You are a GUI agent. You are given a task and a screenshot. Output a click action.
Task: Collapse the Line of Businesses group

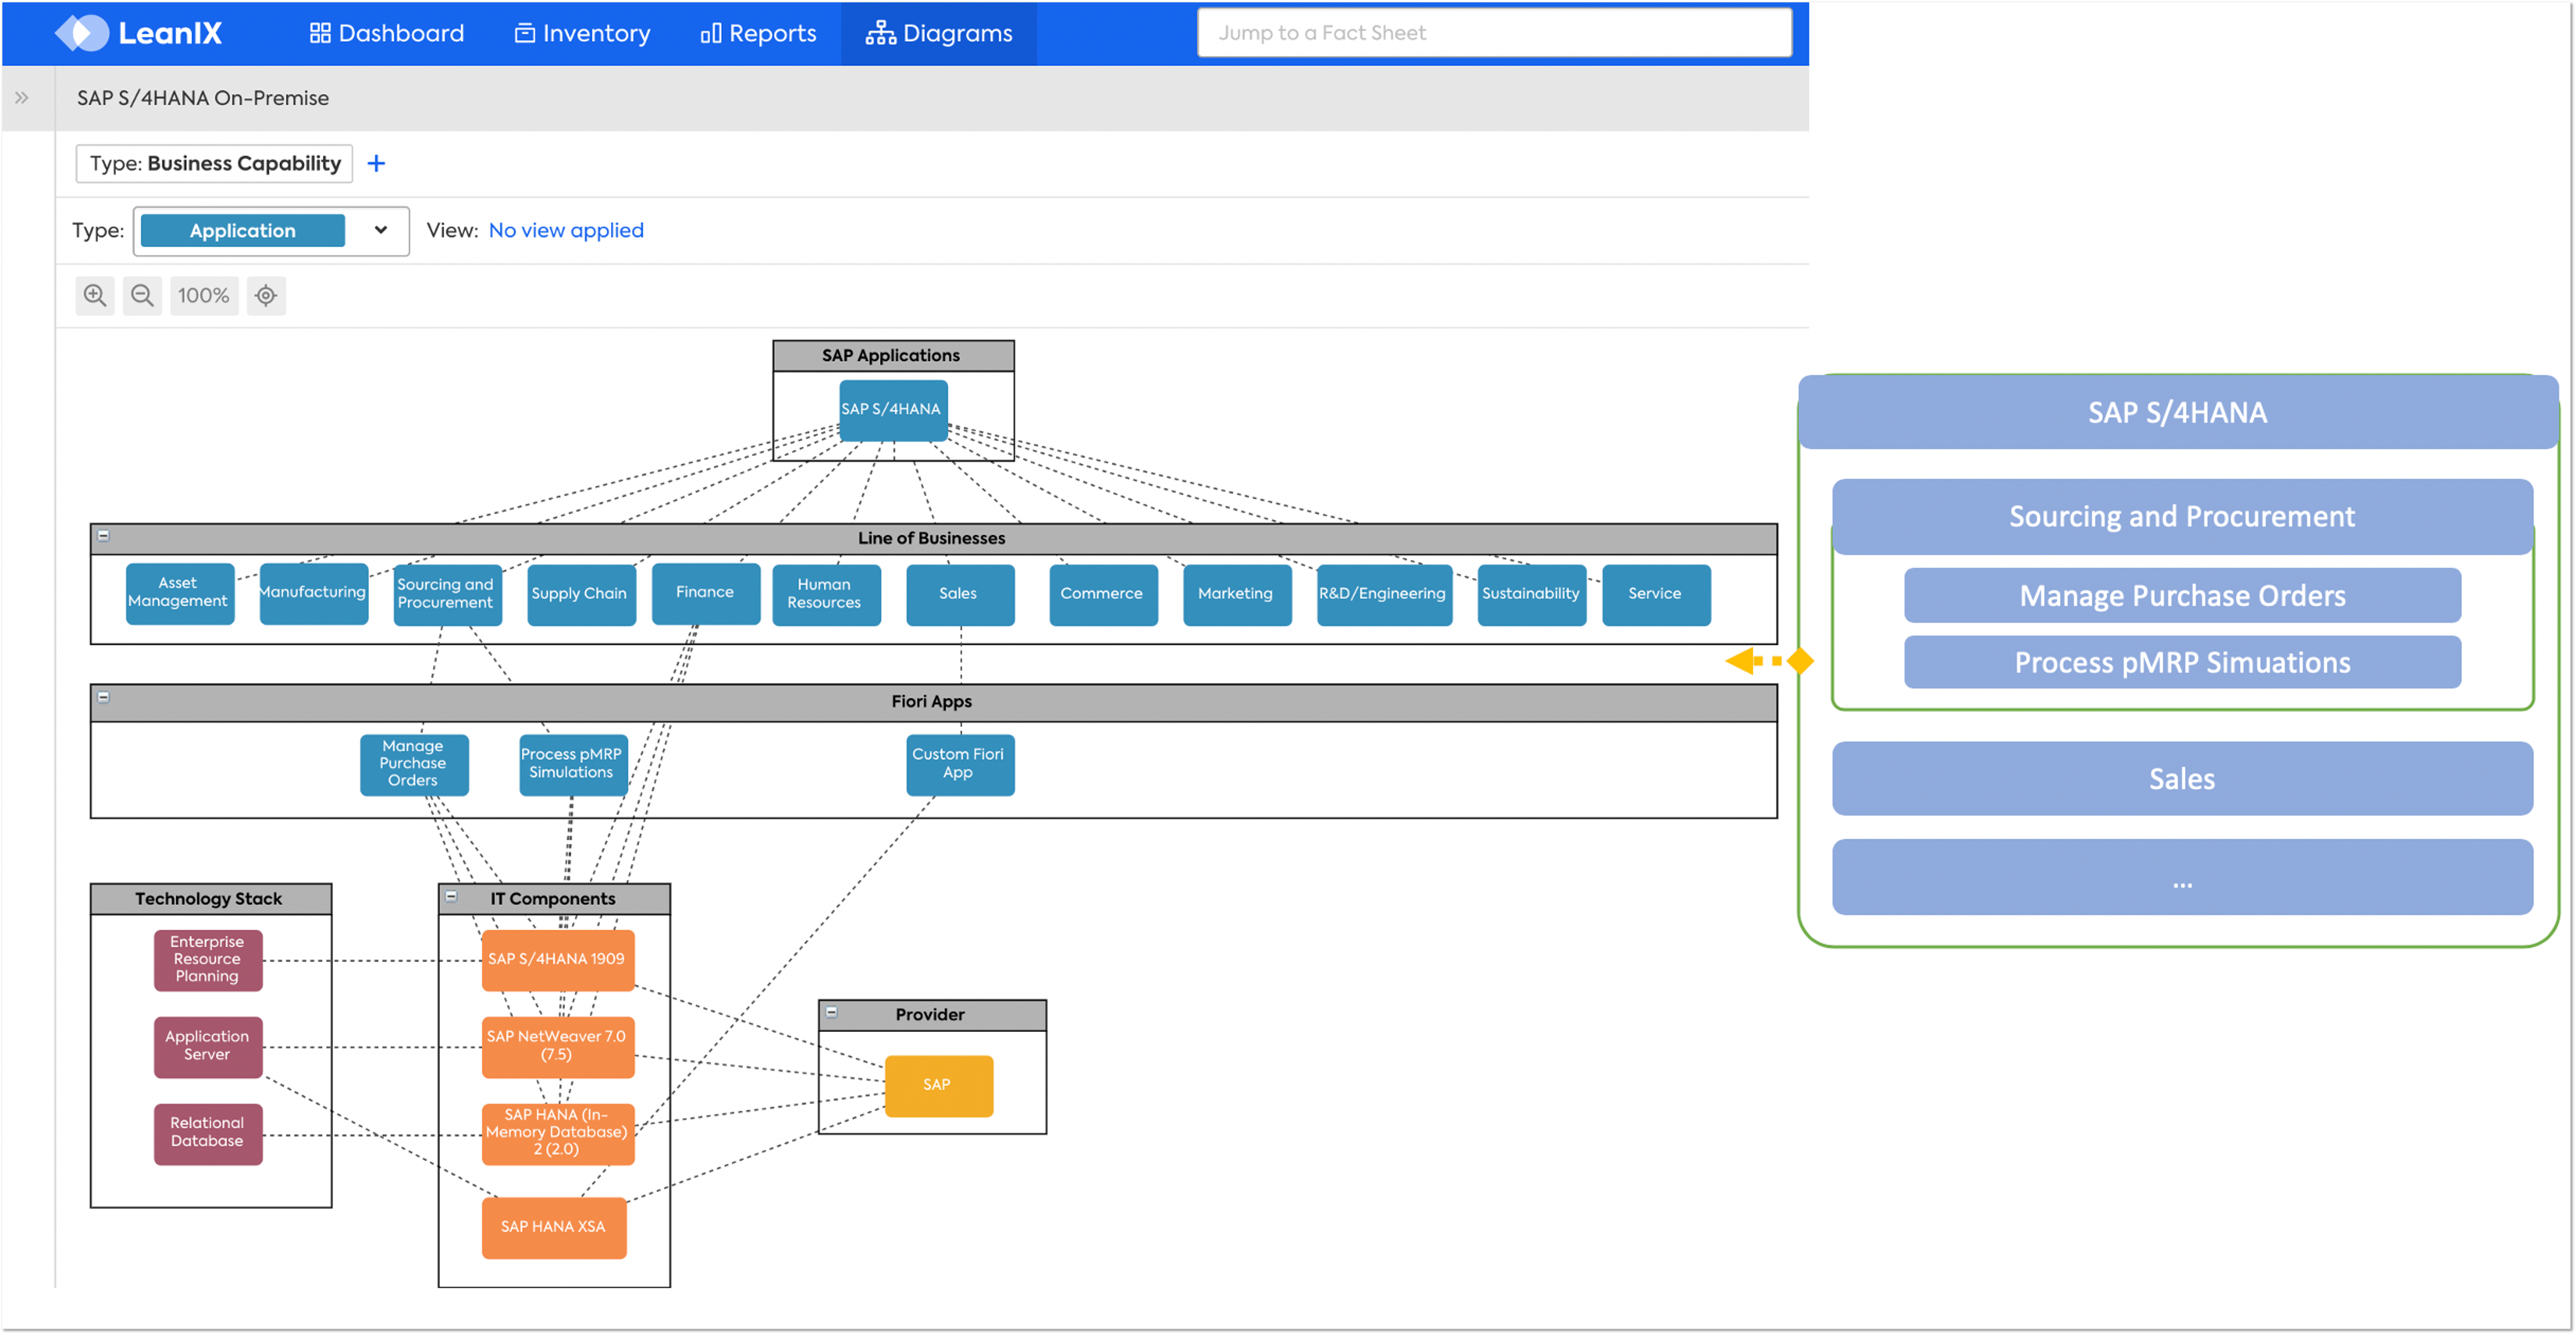click(103, 536)
